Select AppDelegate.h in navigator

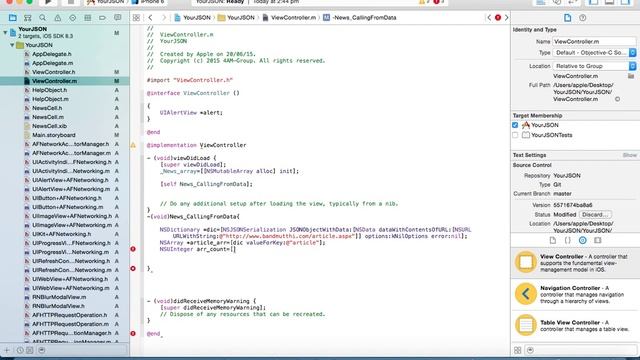coord(51,54)
